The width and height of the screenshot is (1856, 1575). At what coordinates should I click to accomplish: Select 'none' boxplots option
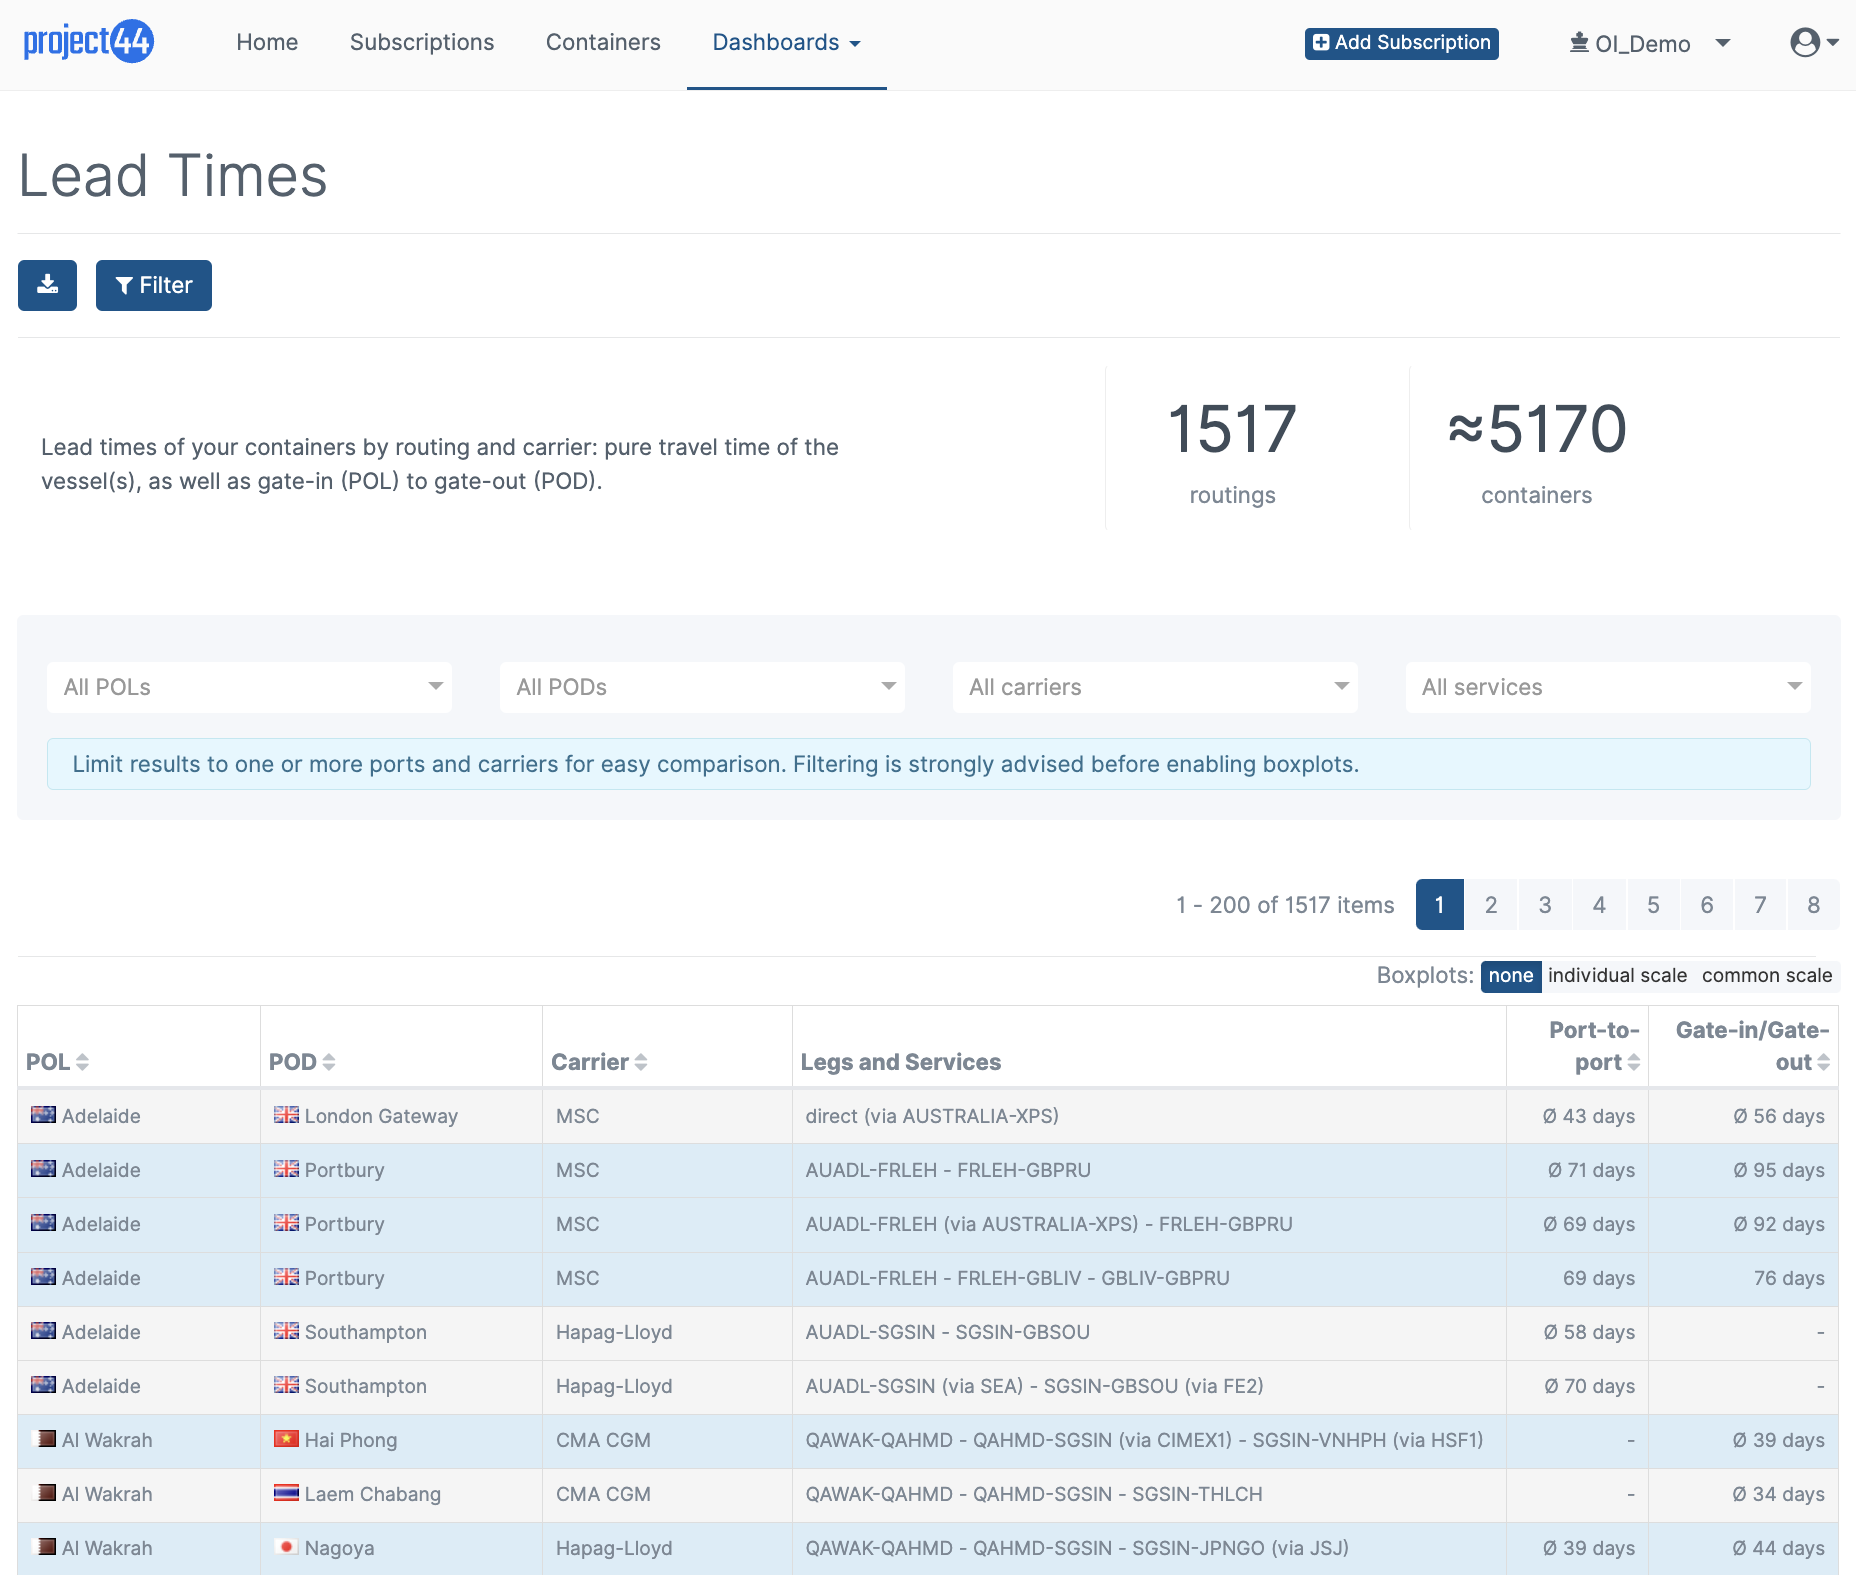[1510, 975]
